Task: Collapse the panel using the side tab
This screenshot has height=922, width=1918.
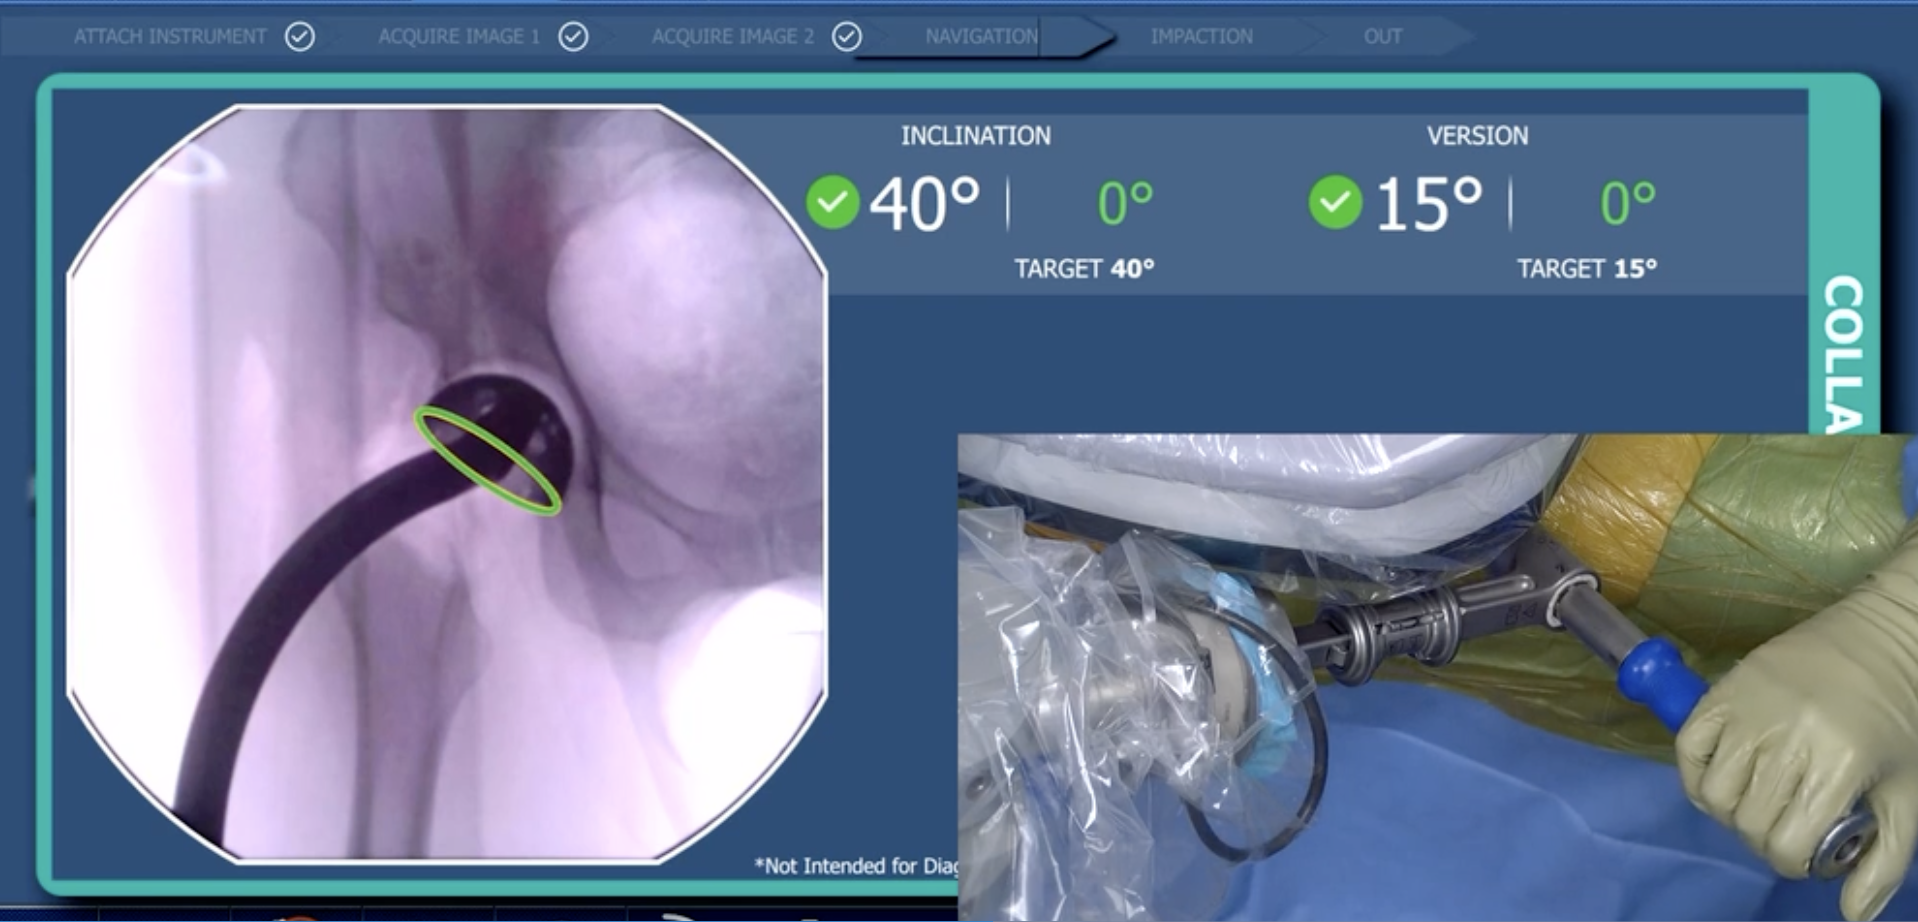Action: point(1843,350)
